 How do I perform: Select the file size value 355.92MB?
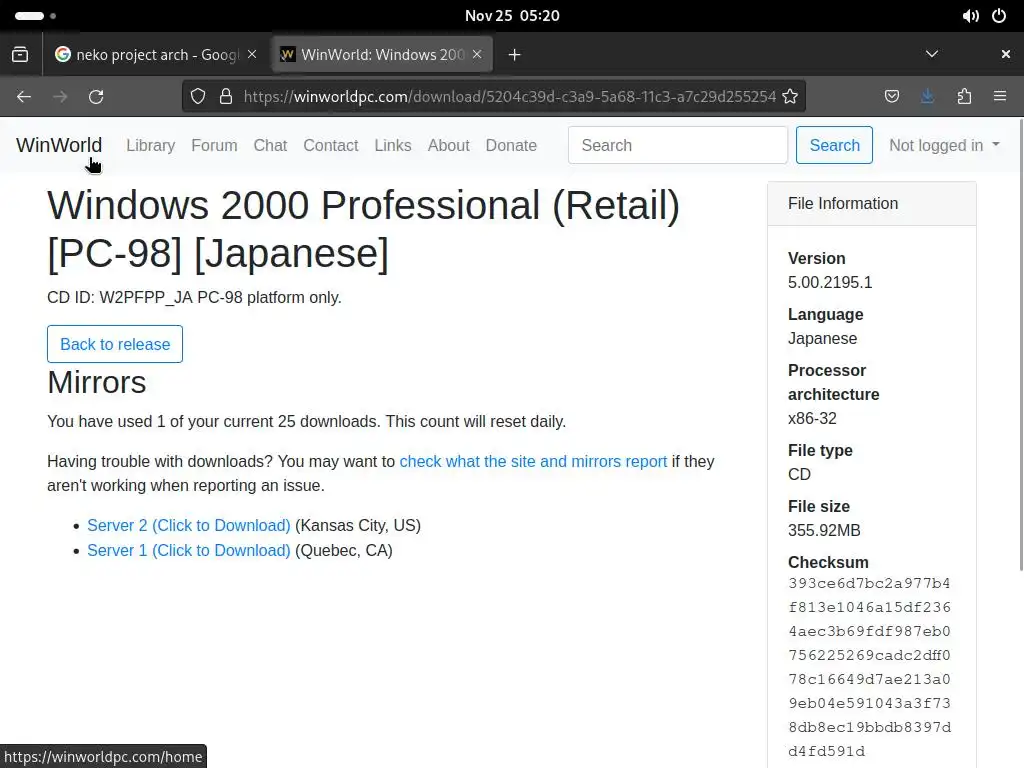point(824,530)
